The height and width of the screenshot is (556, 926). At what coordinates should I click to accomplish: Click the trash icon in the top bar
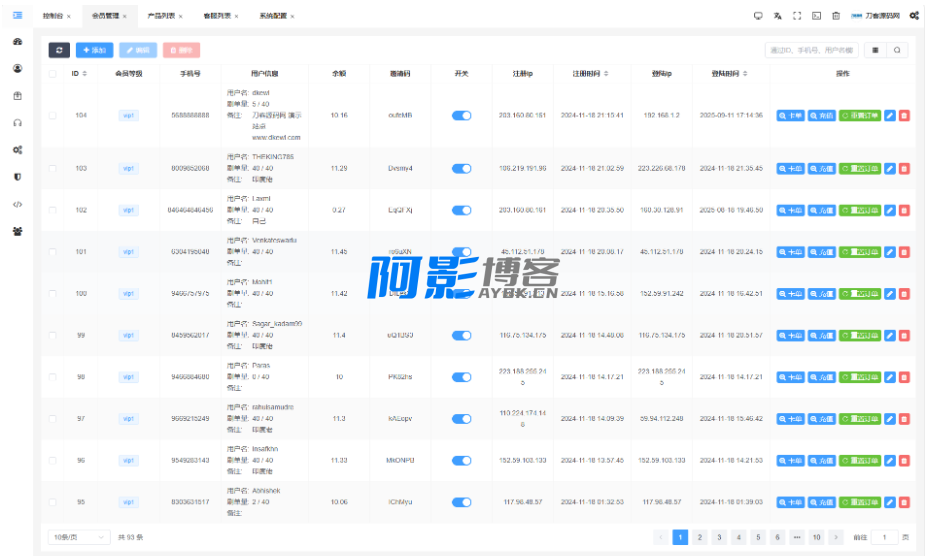(836, 16)
